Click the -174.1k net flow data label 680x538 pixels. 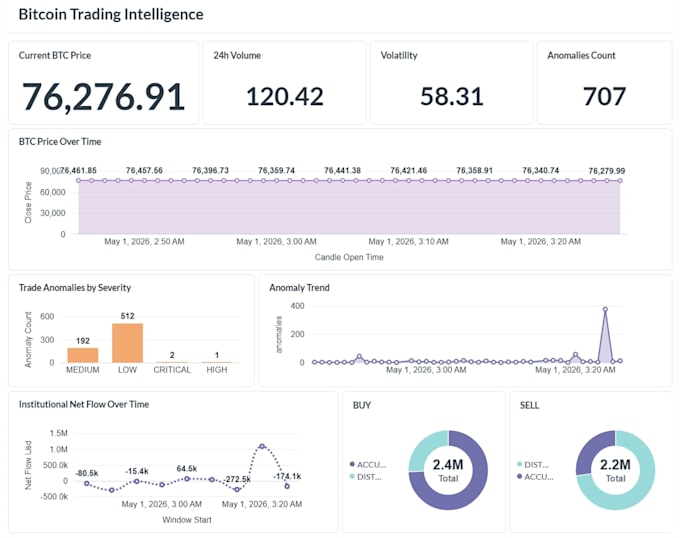click(287, 476)
